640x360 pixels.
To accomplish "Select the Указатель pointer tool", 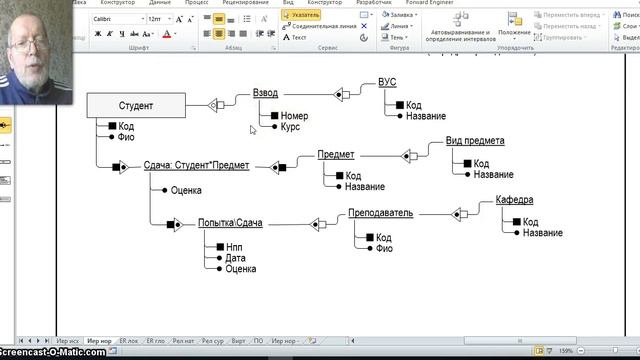I will [x=301, y=15].
